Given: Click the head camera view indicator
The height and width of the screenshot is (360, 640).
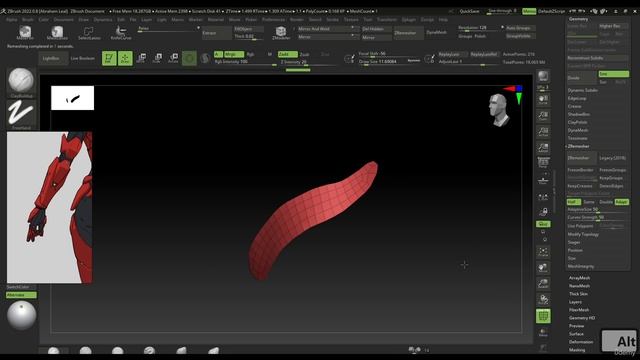Looking at the screenshot, I should [499, 110].
